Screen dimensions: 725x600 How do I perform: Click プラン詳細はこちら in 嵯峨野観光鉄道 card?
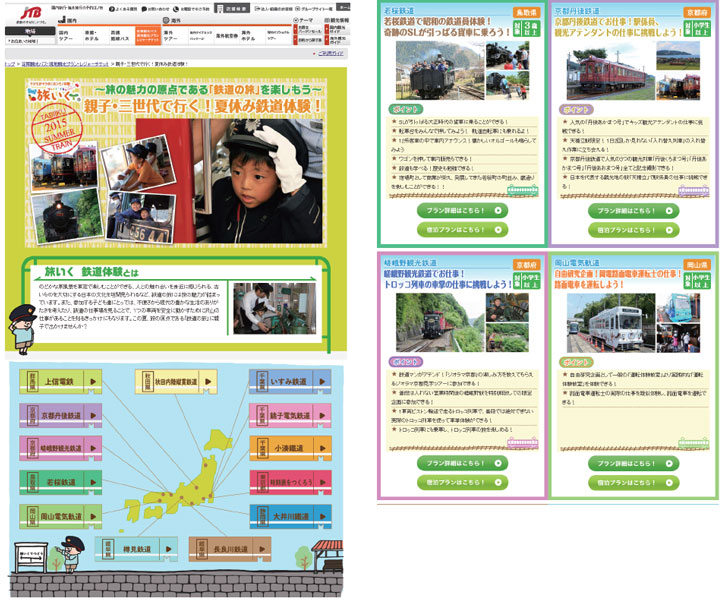tap(462, 463)
